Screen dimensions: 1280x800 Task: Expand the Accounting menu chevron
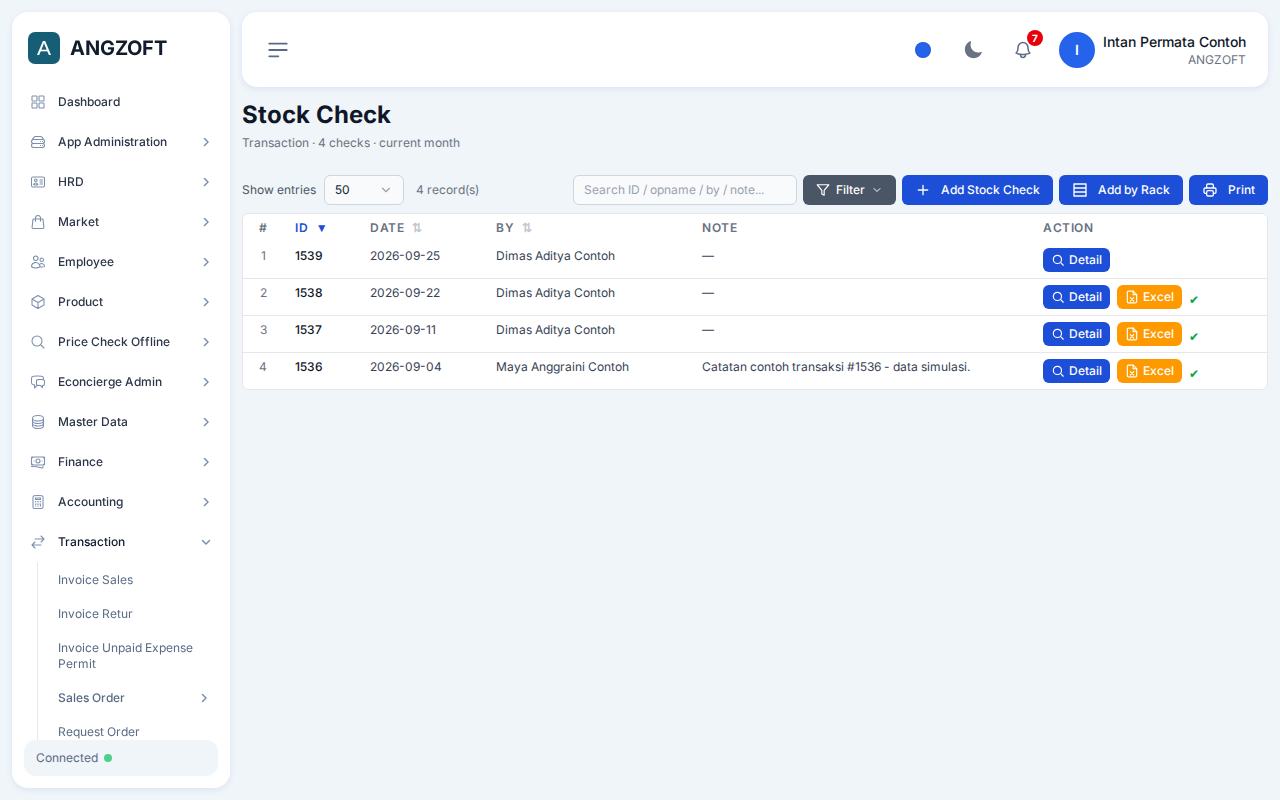click(x=206, y=502)
